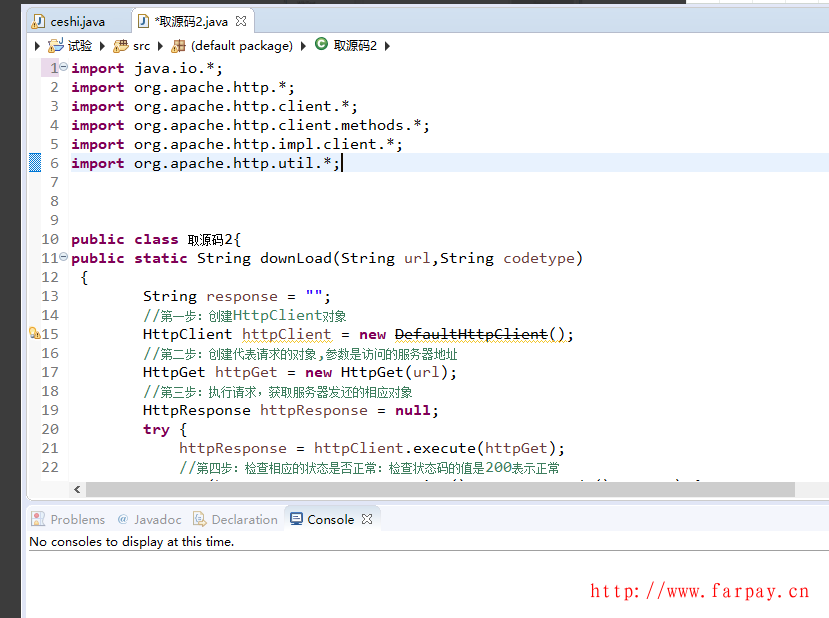829x618 pixels.
Task: Click the default package icon in breadcrumb
Action: pos(179,46)
